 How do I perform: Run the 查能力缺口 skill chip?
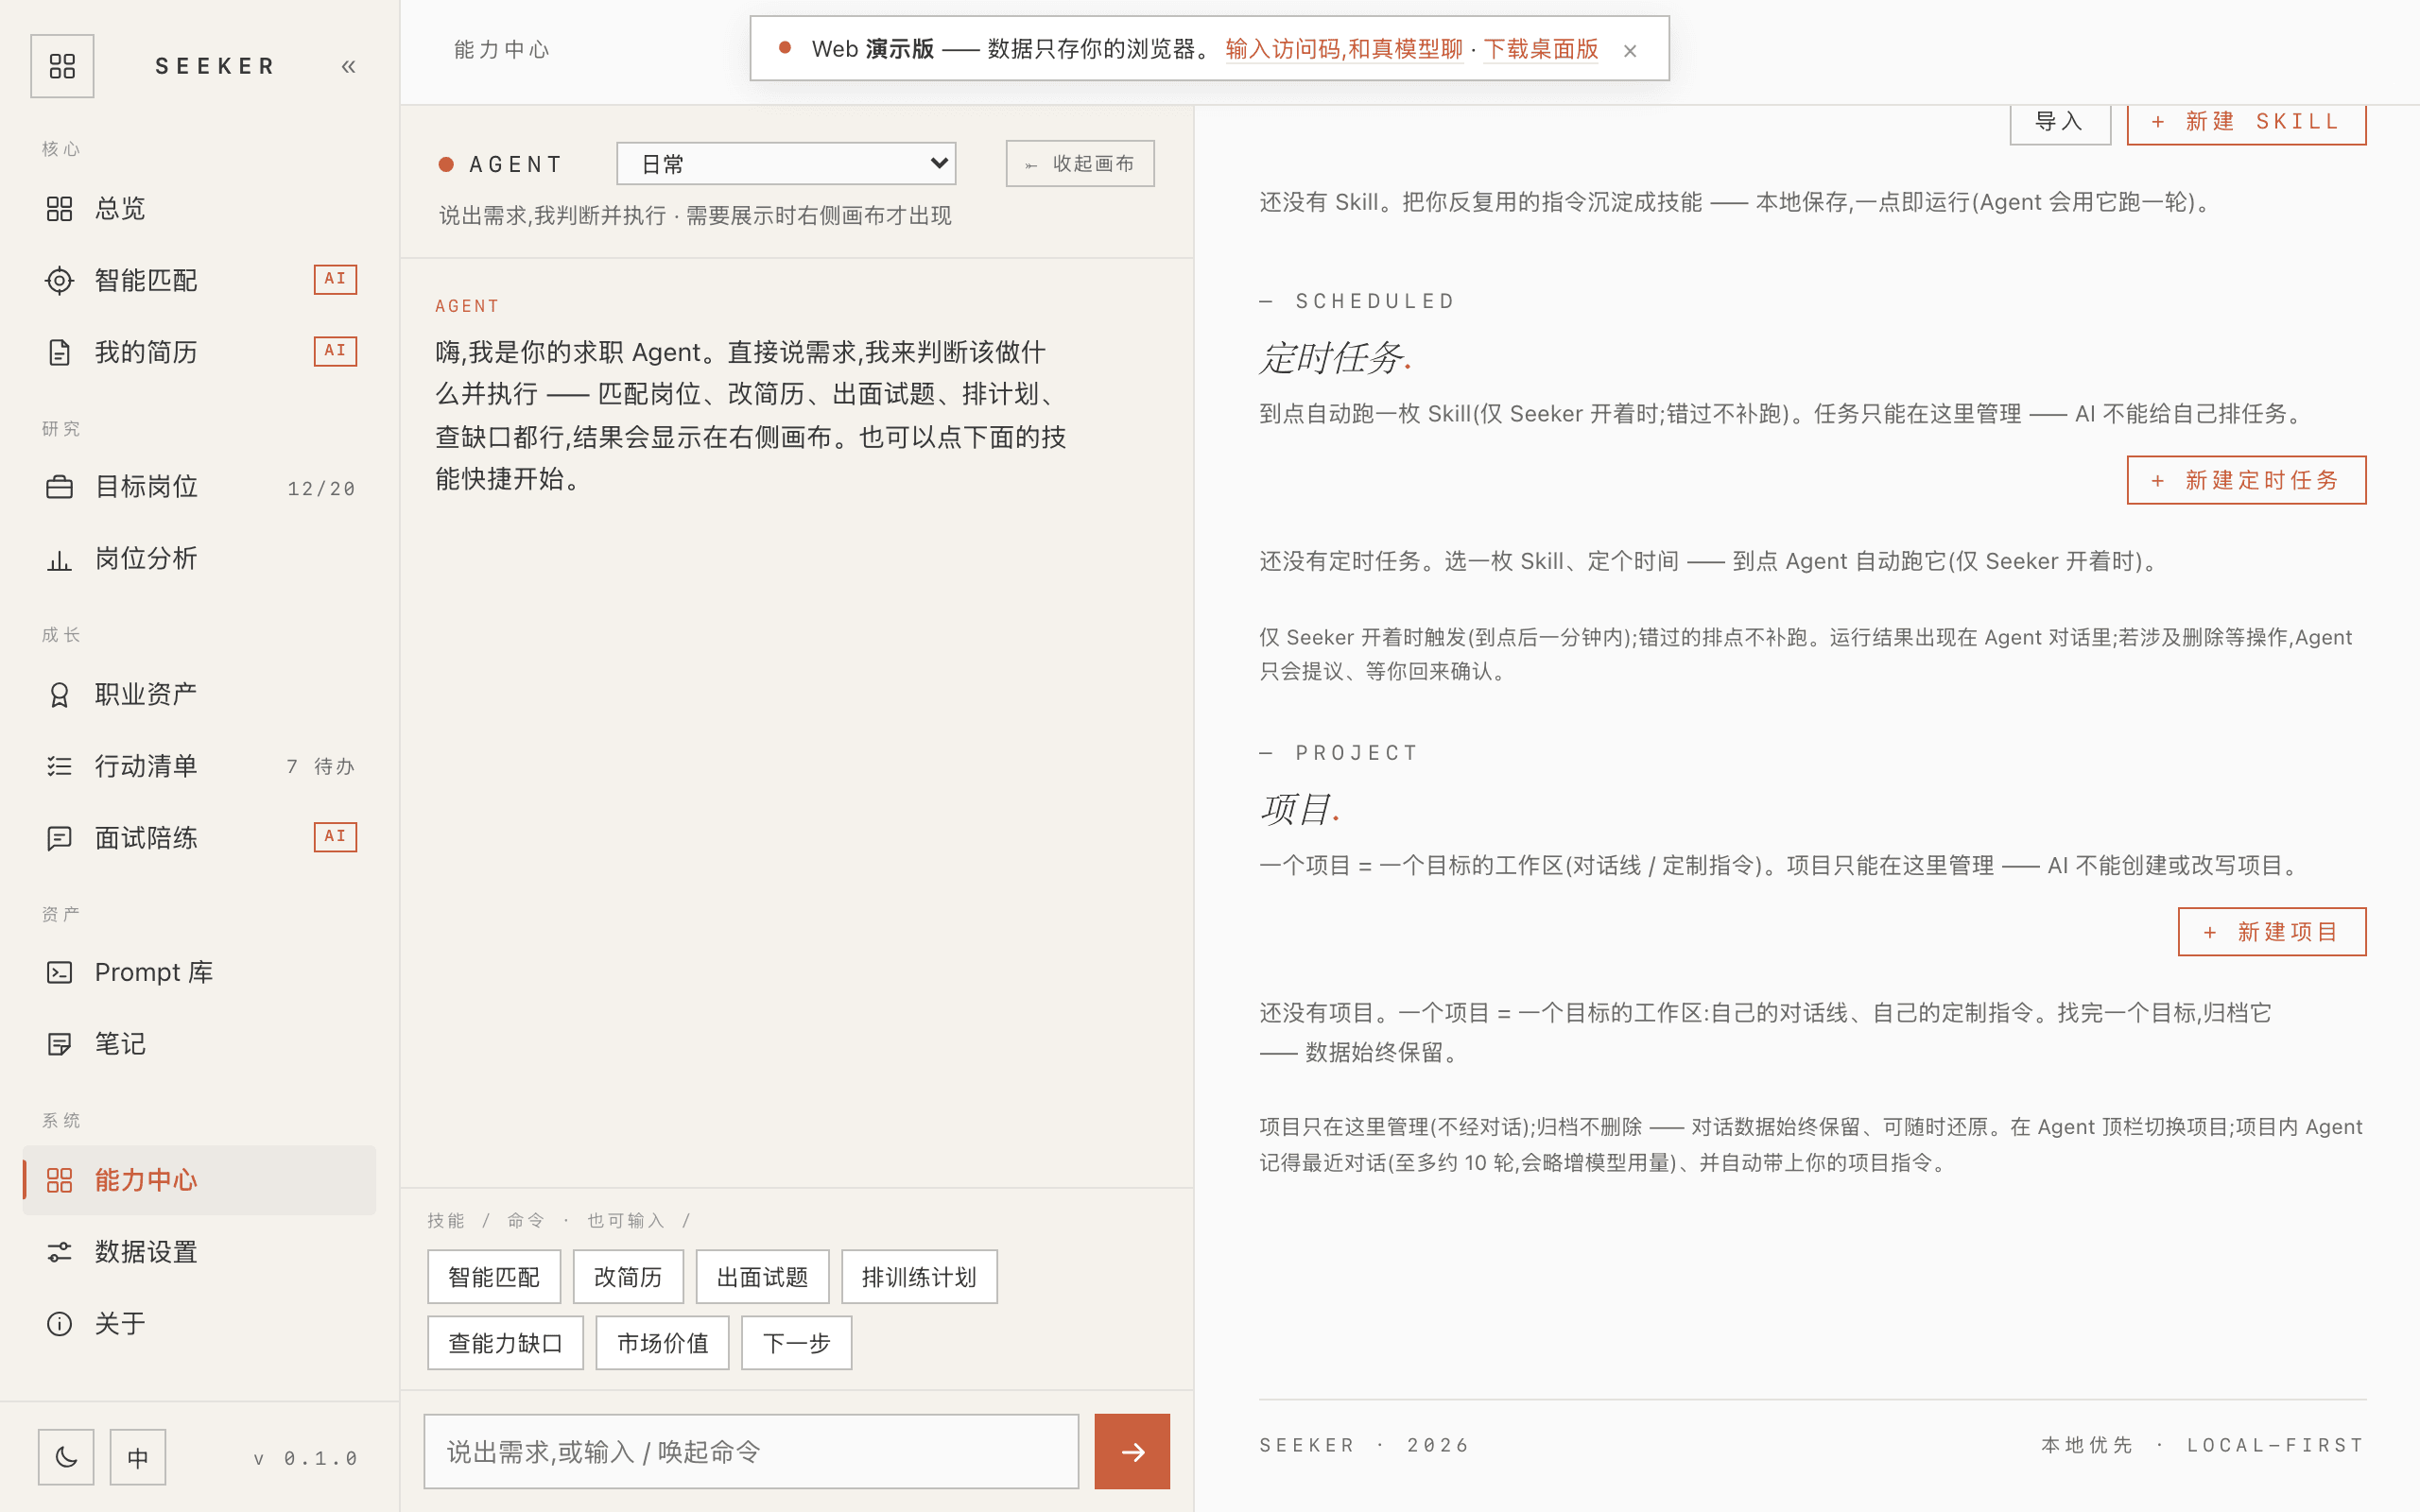tap(505, 1343)
